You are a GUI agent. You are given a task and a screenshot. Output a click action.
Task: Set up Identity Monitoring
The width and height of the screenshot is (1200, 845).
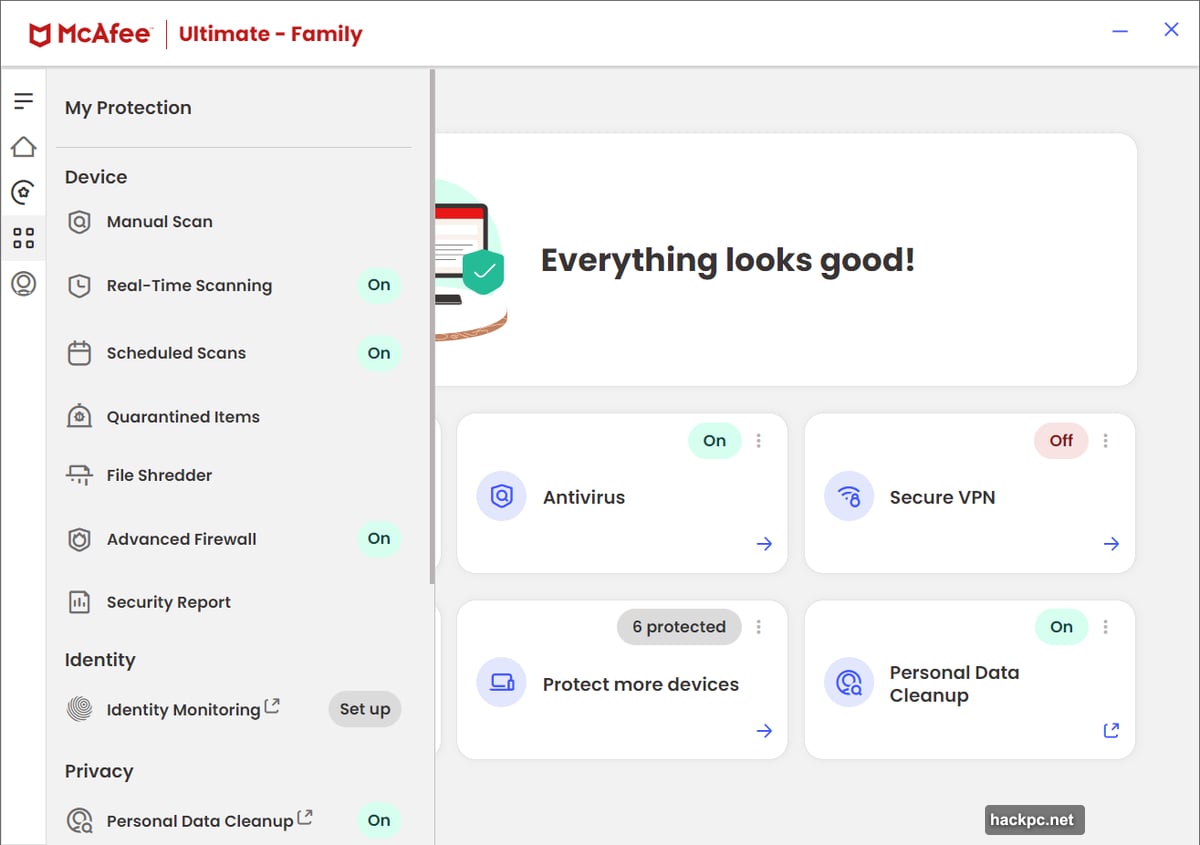(x=364, y=709)
